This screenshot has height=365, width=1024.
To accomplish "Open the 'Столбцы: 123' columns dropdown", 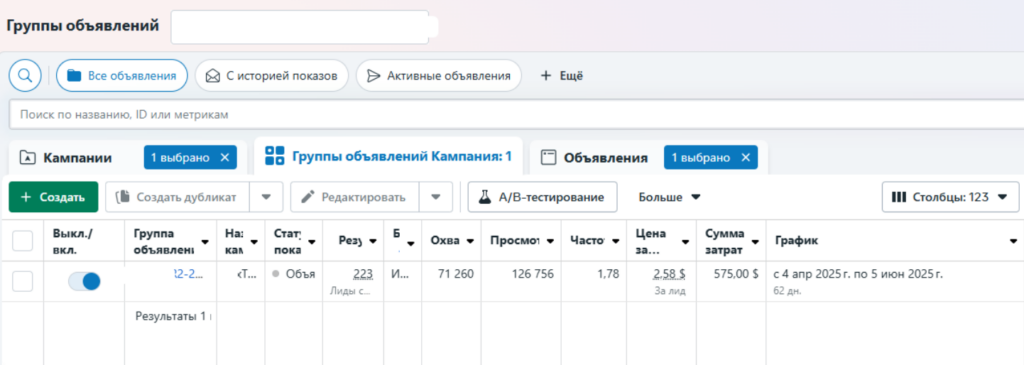I will [950, 197].
